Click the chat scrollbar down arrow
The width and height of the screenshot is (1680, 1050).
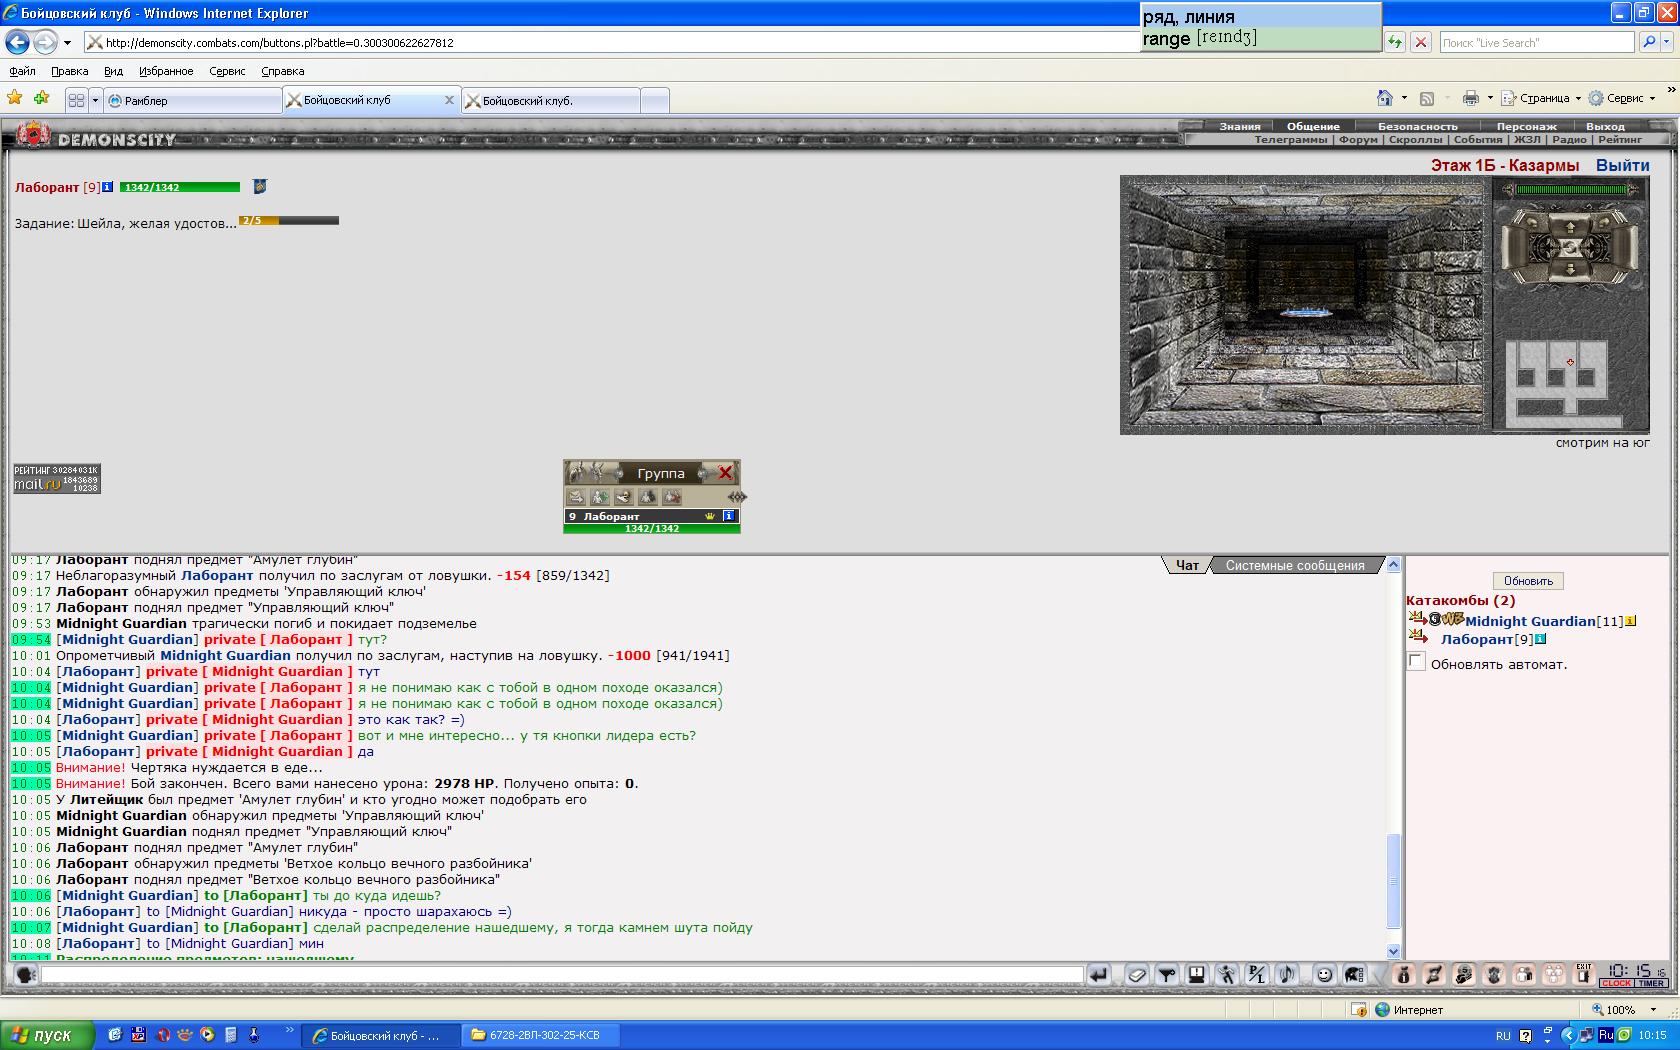click(1394, 951)
